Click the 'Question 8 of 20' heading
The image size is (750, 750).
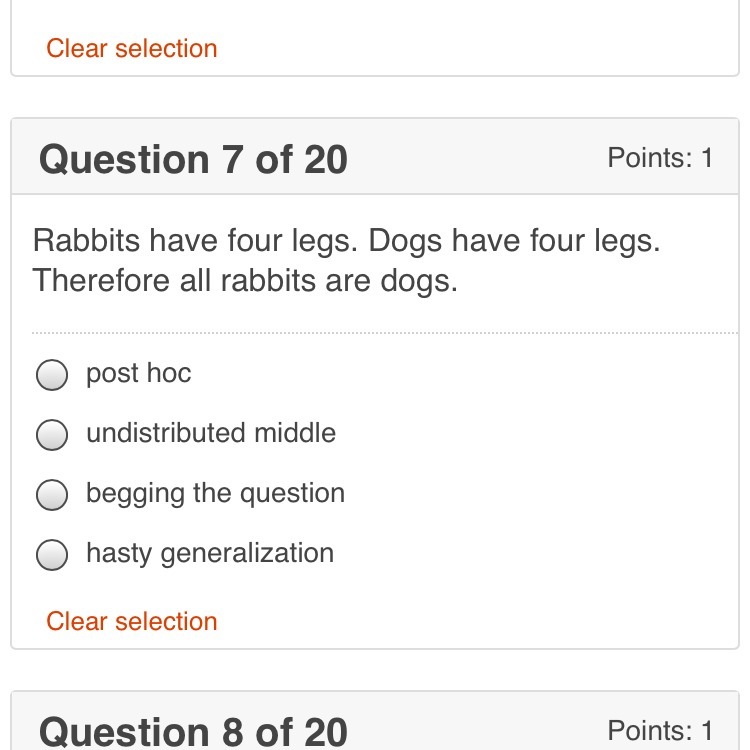coord(193,731)
